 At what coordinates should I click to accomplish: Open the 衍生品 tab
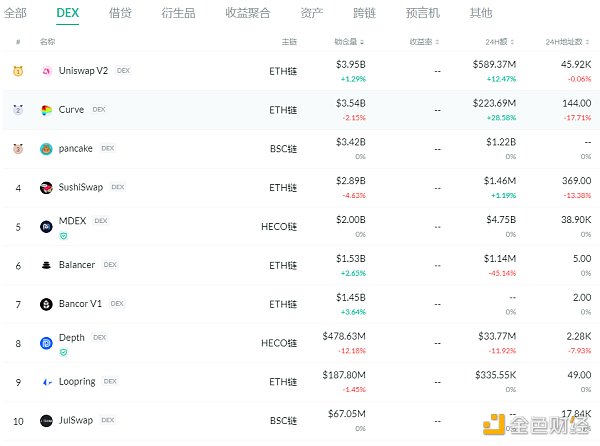pyautogui.click(x=178, y=13)
